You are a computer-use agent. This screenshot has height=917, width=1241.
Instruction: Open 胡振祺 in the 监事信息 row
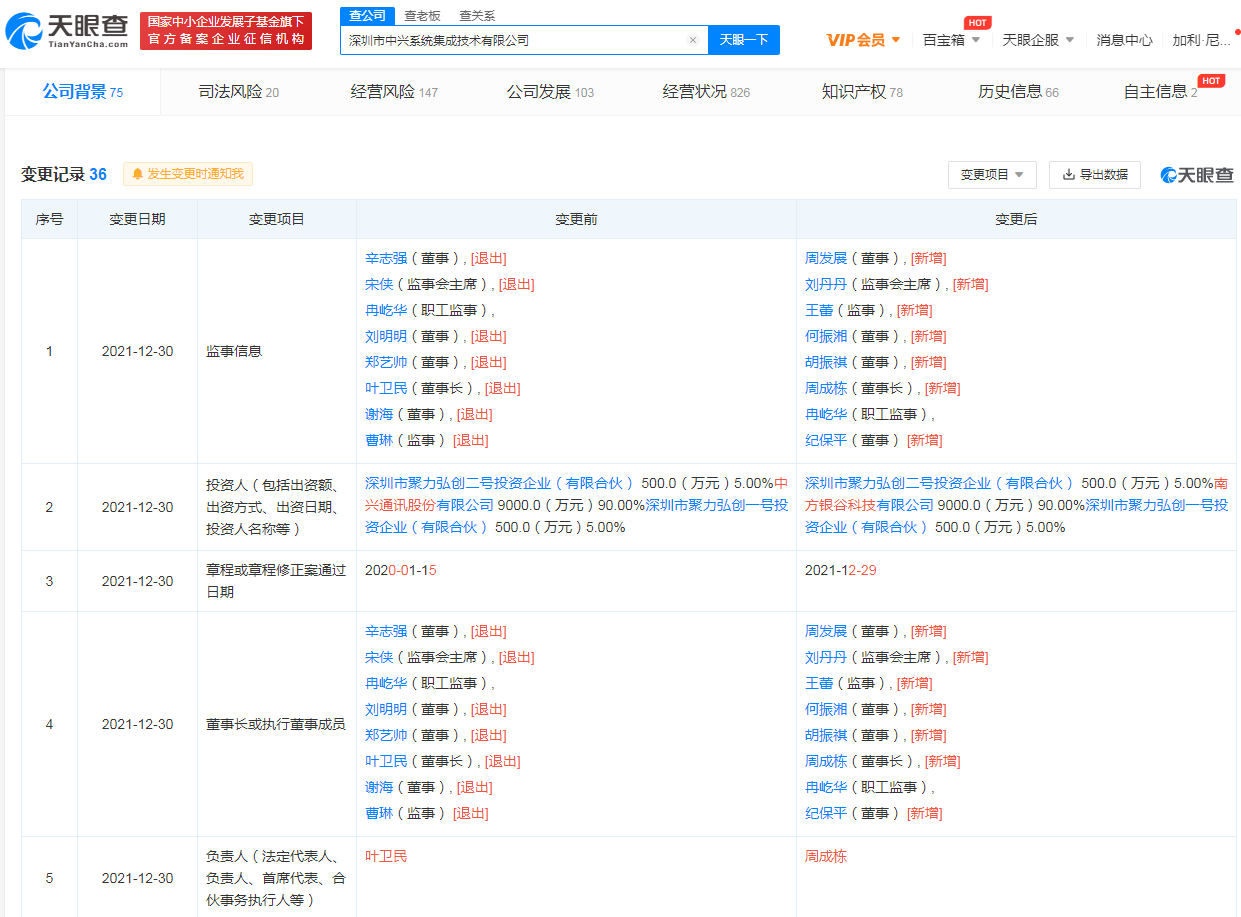[x=826, y=362]
